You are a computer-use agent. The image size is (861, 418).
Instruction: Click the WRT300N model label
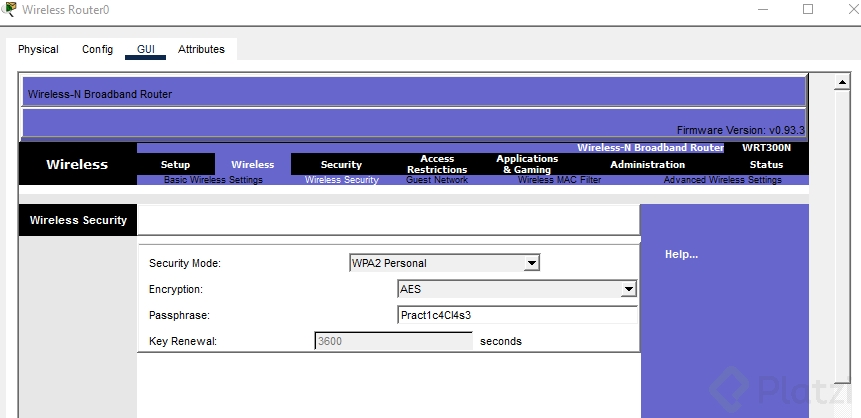[766, 147]
